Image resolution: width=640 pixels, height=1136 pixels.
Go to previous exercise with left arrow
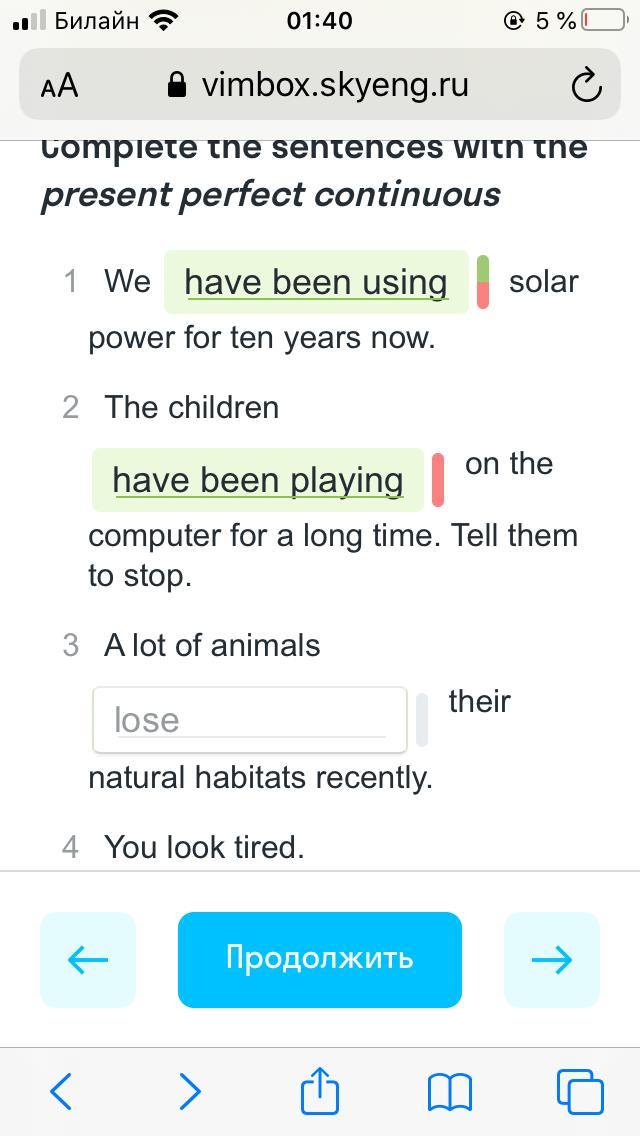88,959
